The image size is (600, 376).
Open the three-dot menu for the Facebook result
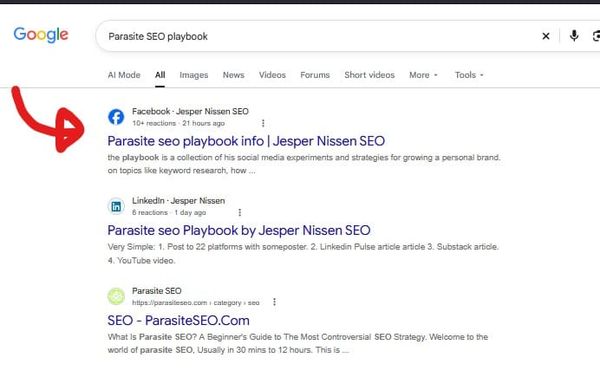pyautogui.click(x=263, y=123)
